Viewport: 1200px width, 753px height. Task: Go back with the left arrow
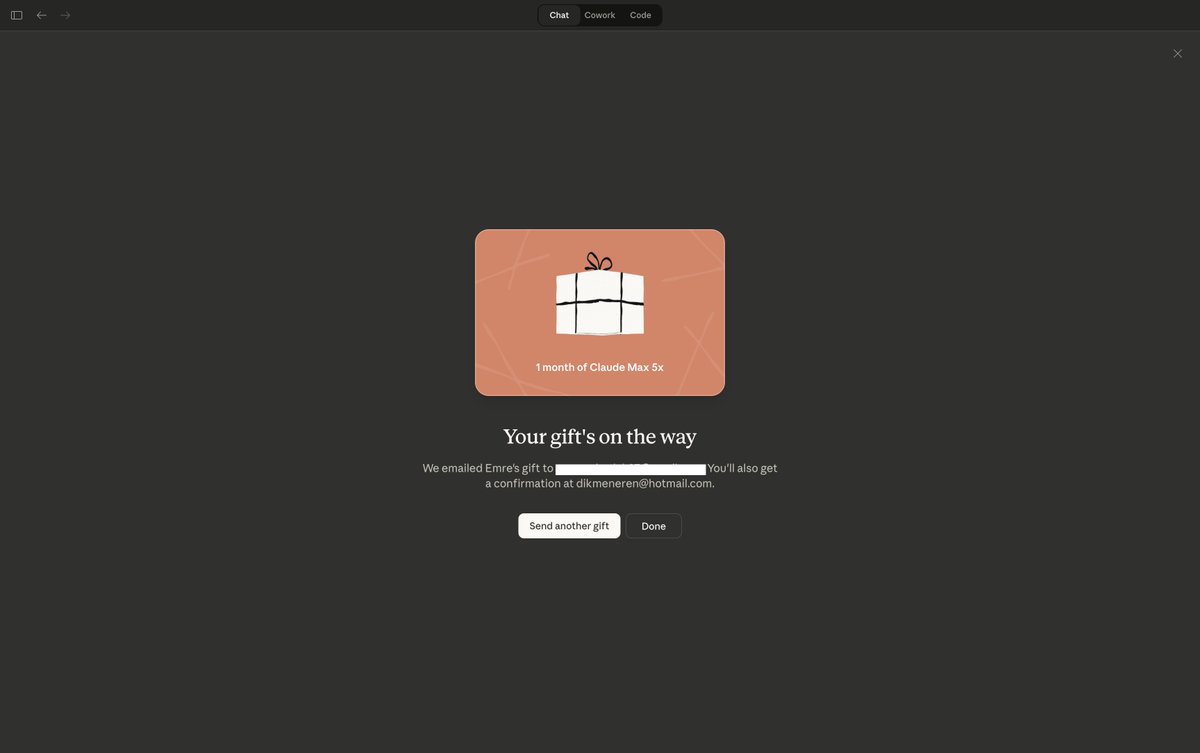pyautogui.click(x=41, y=15)
